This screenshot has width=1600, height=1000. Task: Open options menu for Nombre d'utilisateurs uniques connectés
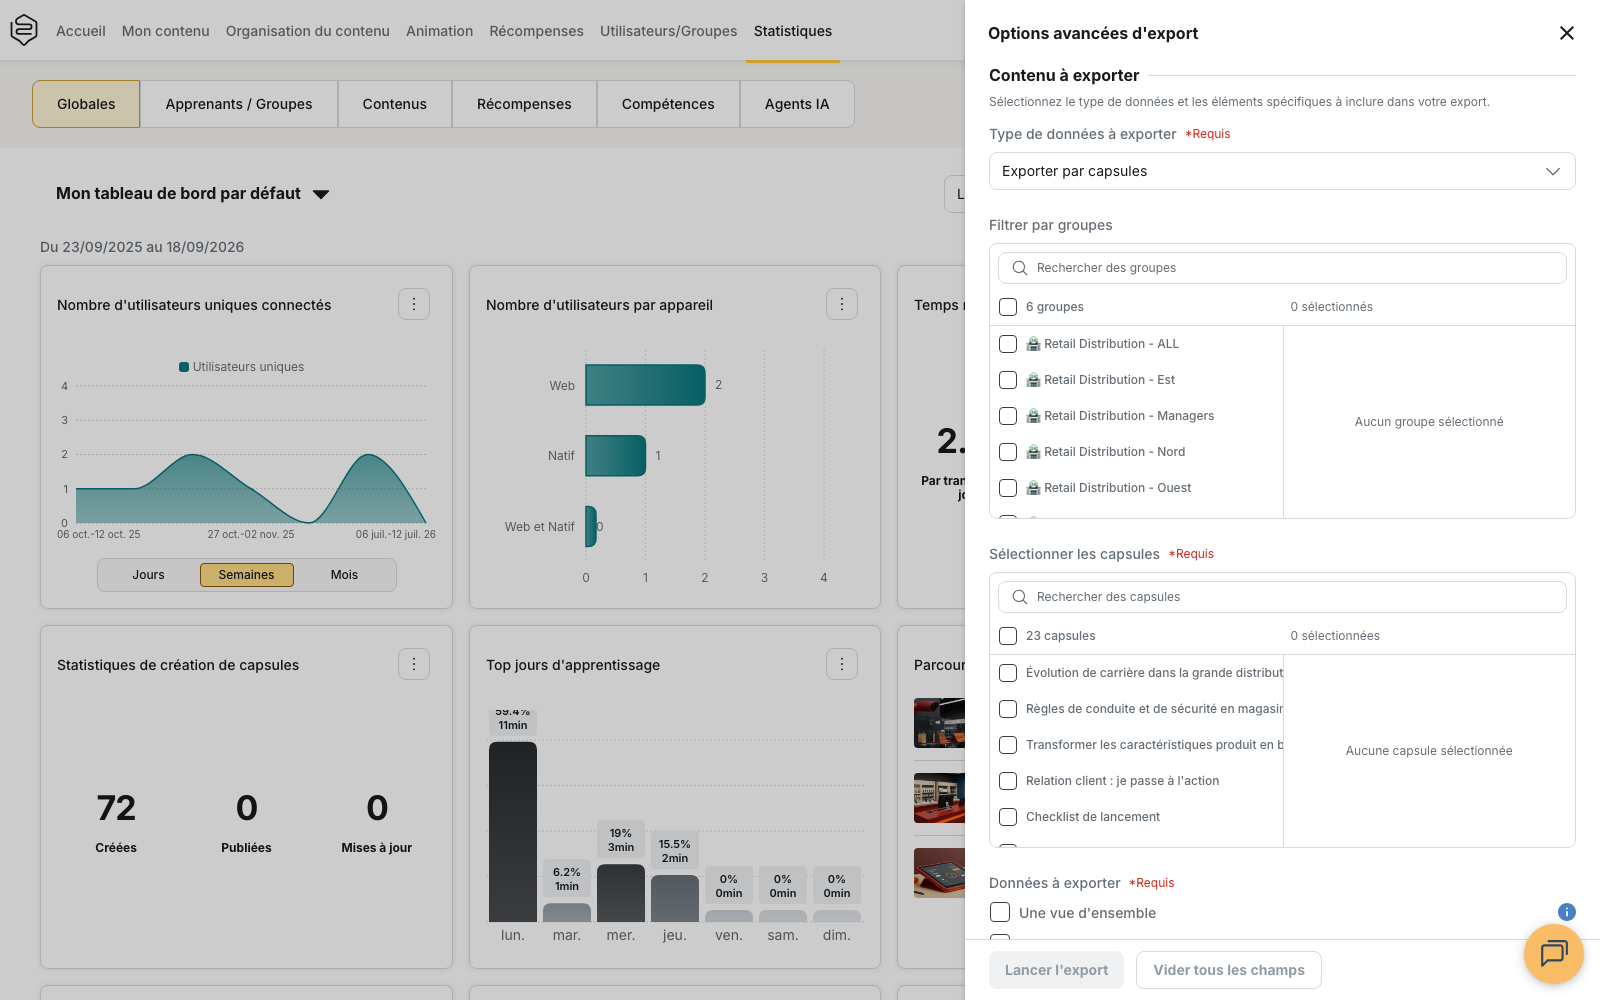pos(414,304)
